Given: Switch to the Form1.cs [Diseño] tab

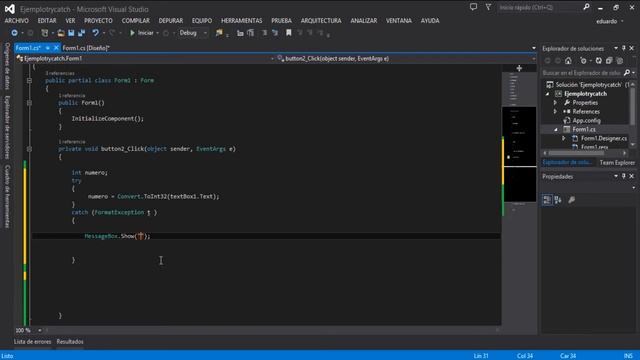Looking at the screenshot, I should tap(86, 48).
